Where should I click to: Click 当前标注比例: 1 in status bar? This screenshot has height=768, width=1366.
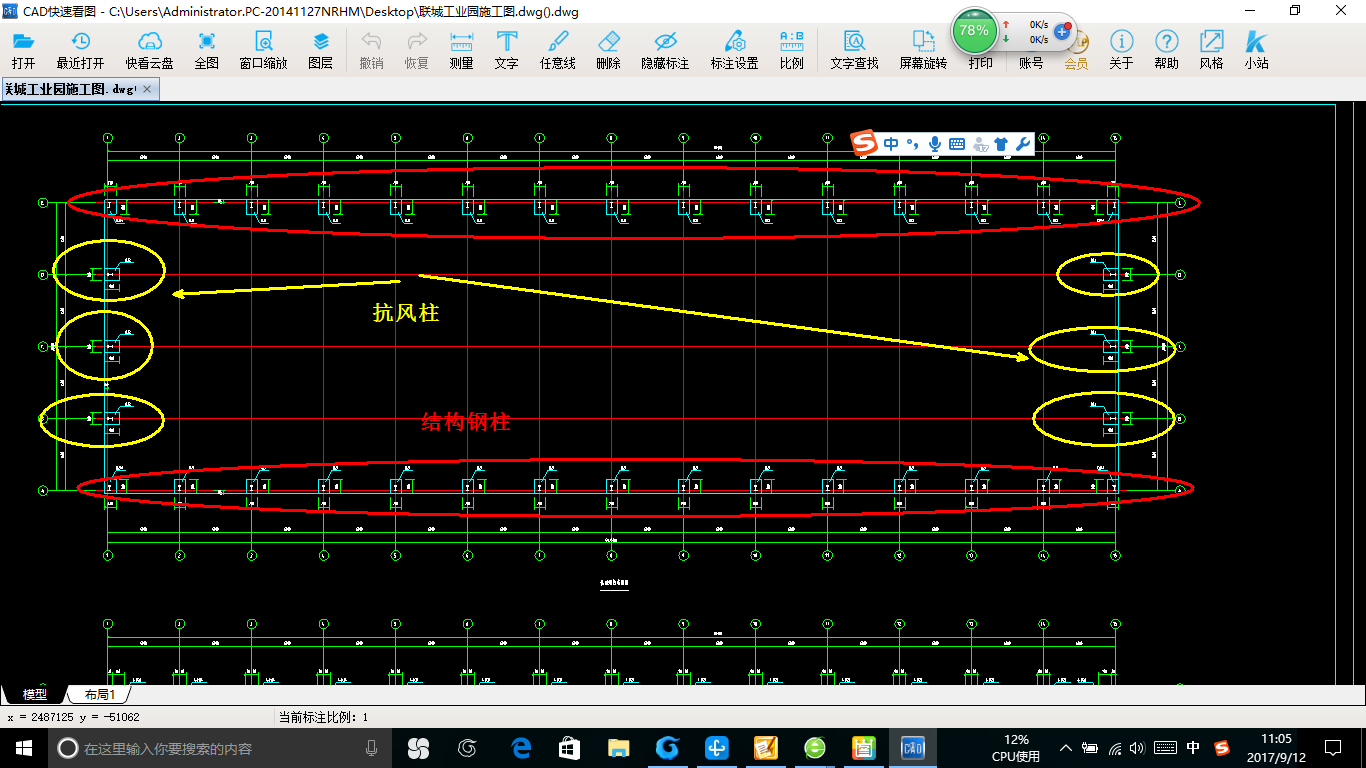pos(324,717)
